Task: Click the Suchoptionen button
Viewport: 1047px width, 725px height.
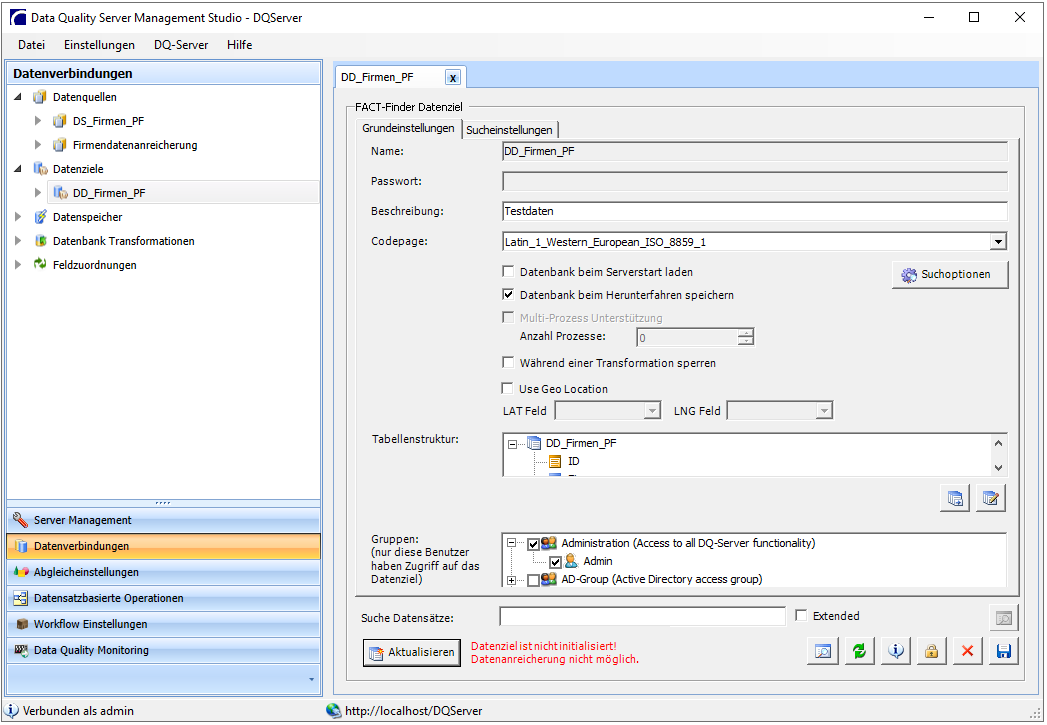Action: tap(950, 274)
